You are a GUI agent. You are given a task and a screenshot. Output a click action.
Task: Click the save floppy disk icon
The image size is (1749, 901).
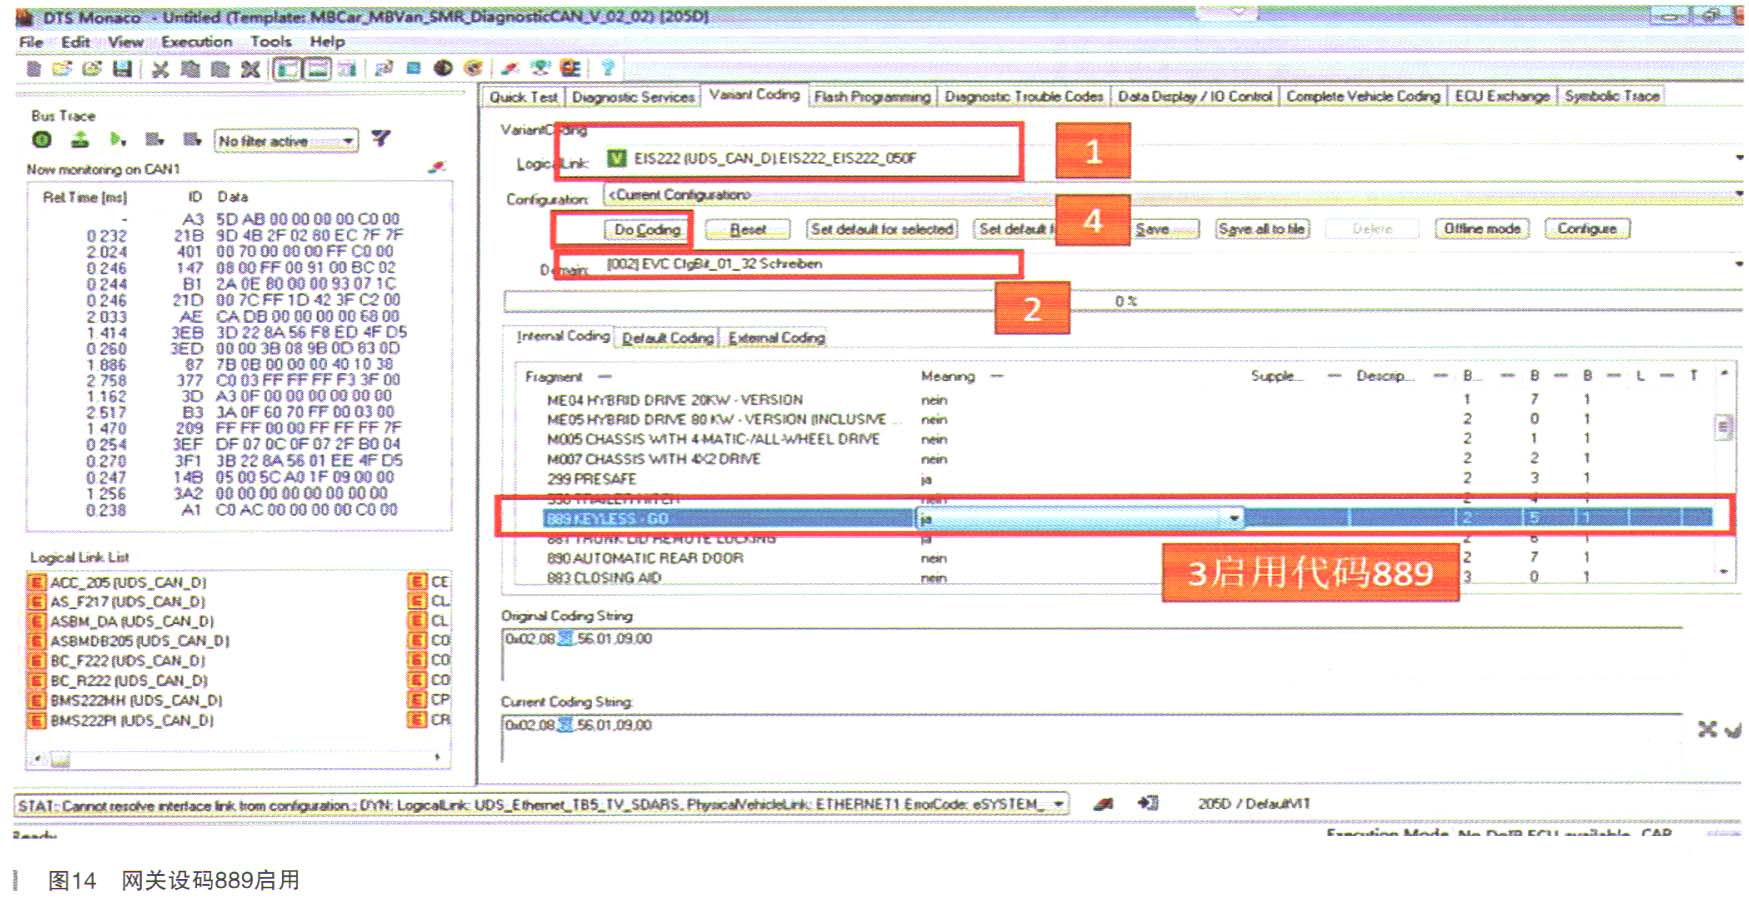click(122, 69)
